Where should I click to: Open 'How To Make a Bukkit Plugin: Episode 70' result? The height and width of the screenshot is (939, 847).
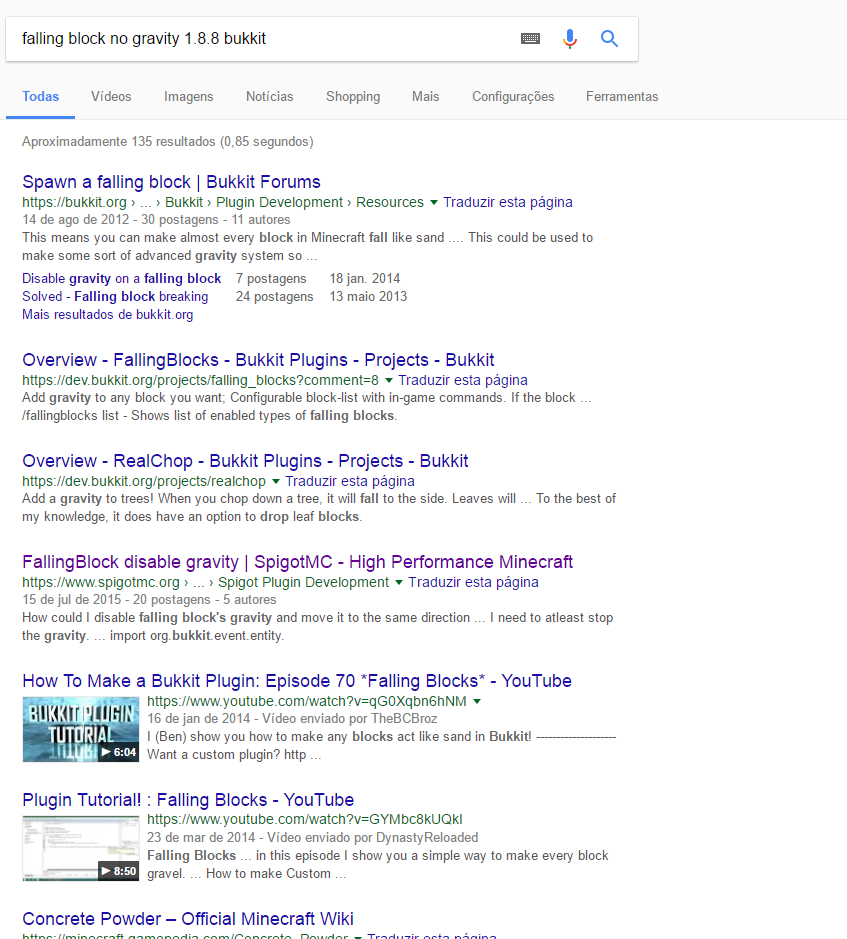(297, 681)
